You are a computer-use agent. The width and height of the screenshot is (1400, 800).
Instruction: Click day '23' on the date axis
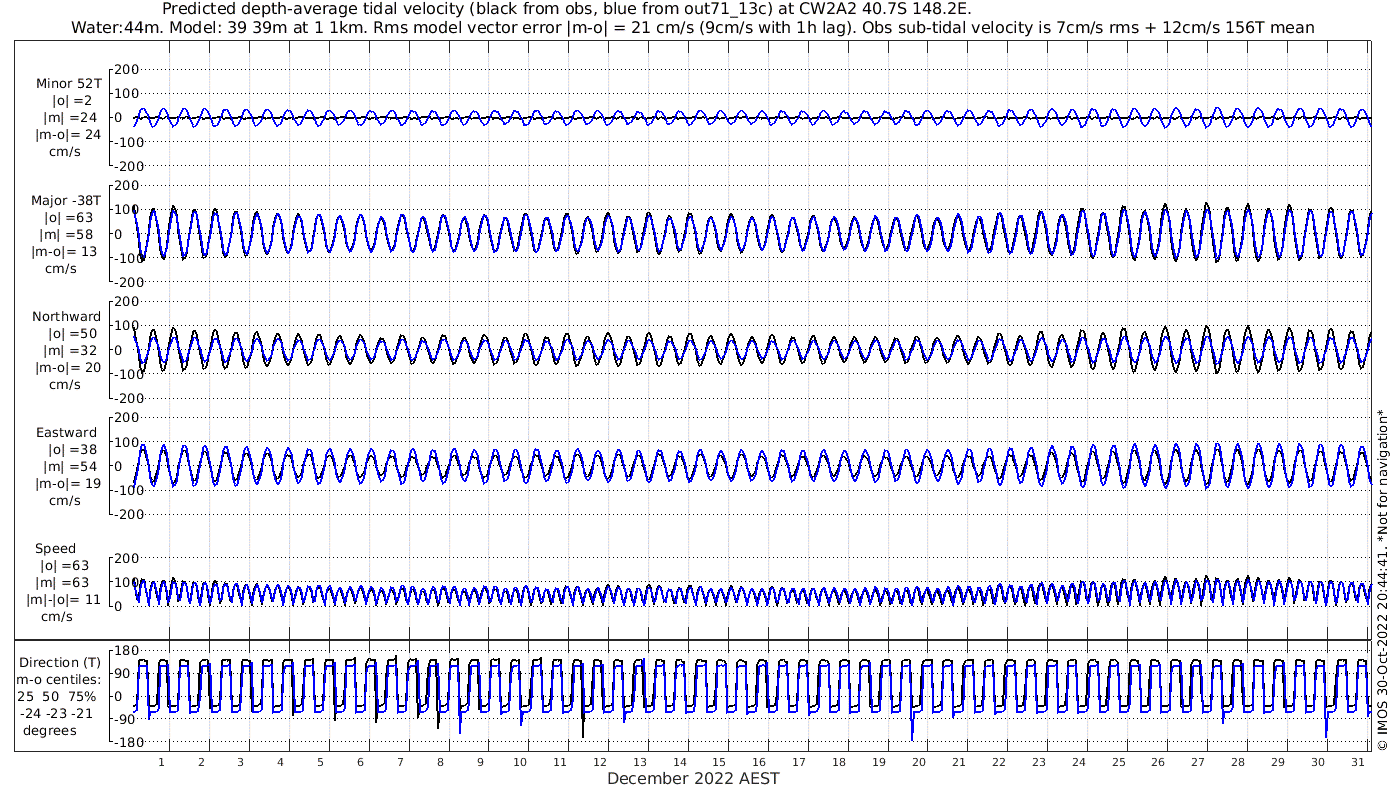pos(1039,762)
